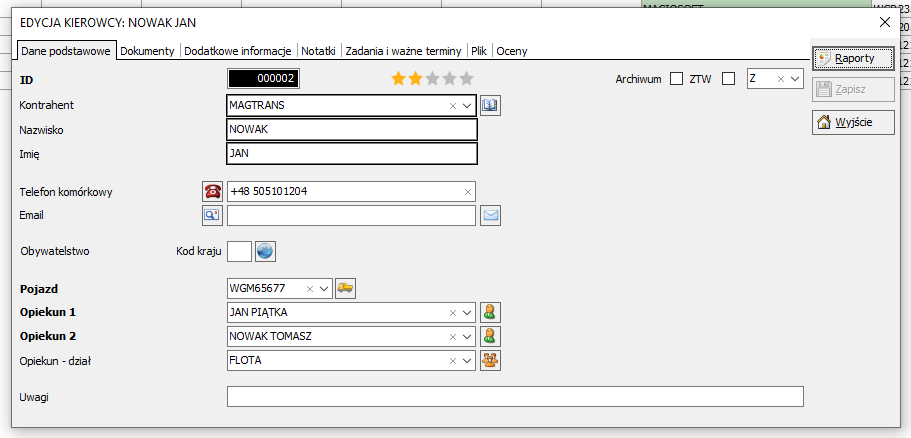Open the country globe icon
Image resolution: width=911 pixels, height=438 pixels.
click(265, 251)
